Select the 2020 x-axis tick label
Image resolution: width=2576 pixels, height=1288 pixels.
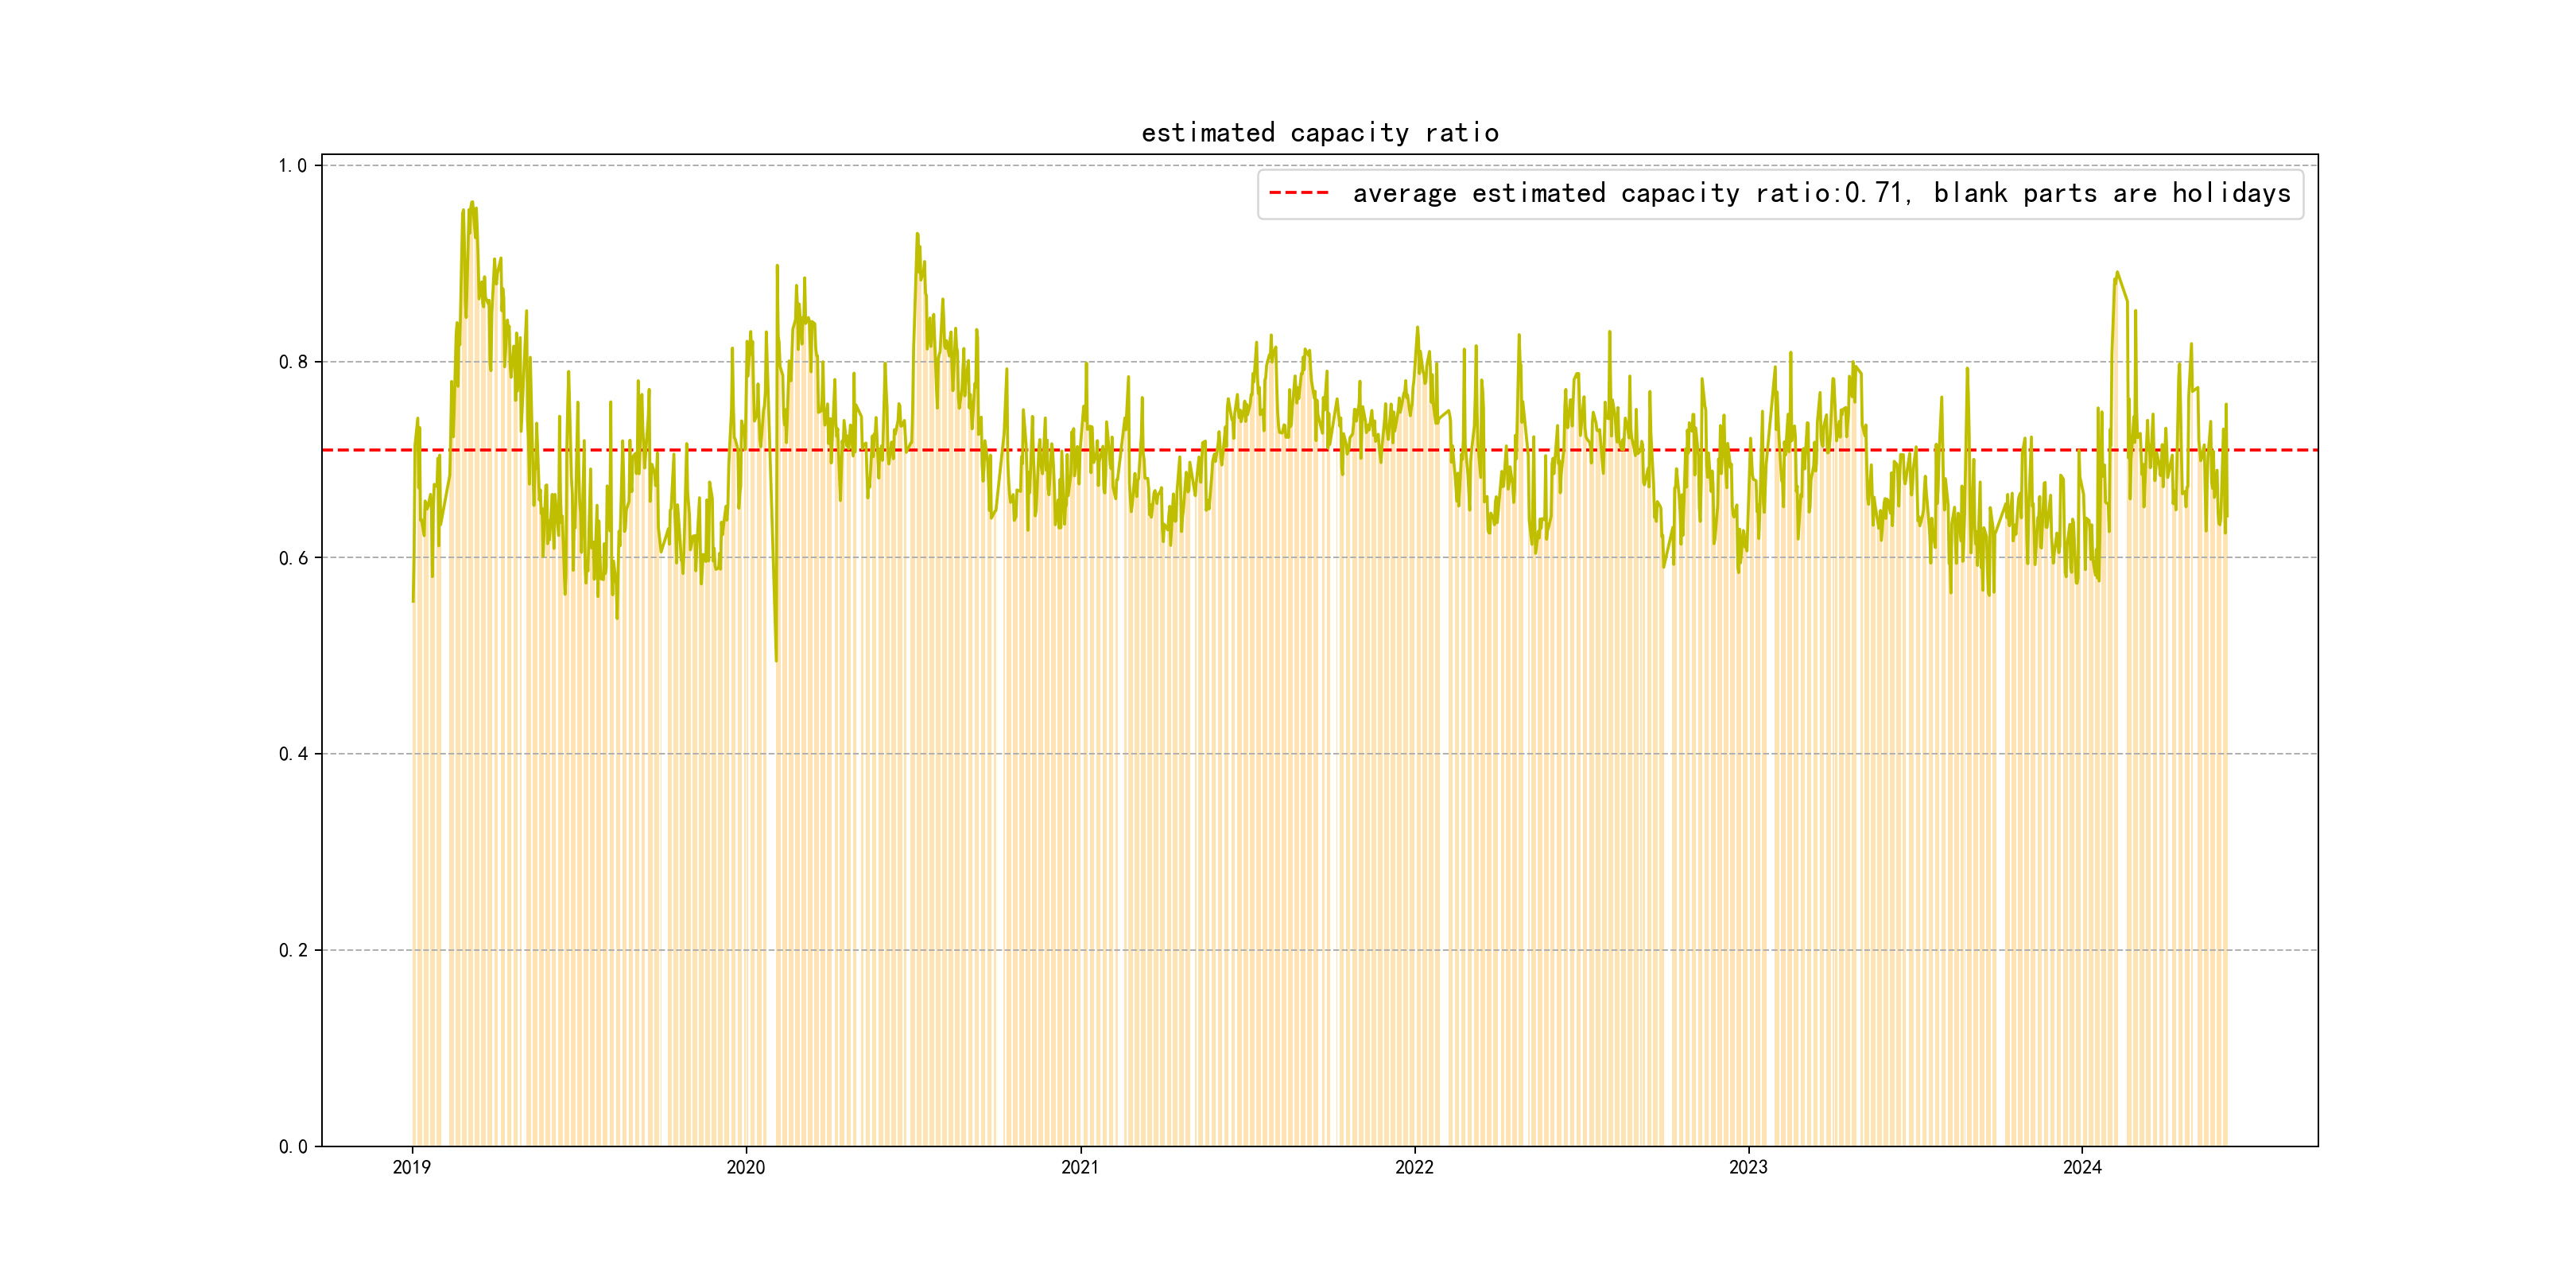click(x=745, y=1167)
